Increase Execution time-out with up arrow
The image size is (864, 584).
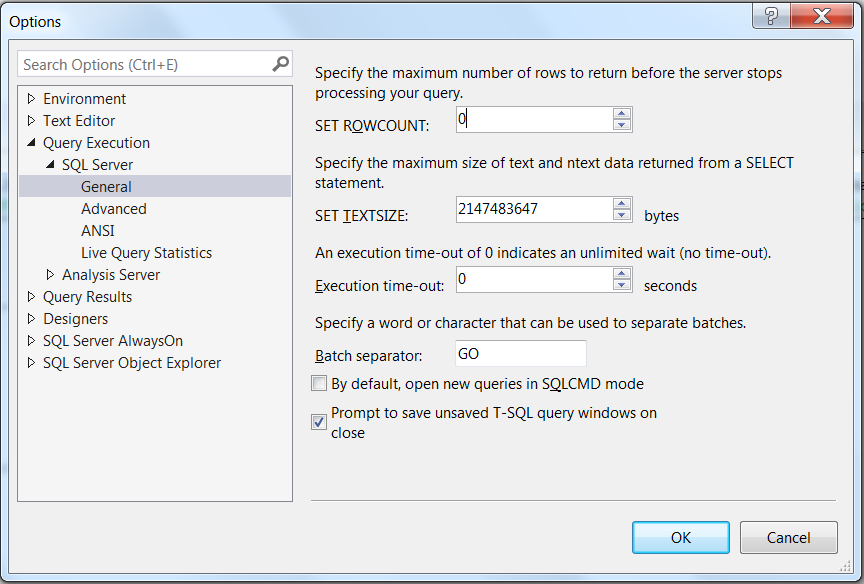(x=622, y=274)
